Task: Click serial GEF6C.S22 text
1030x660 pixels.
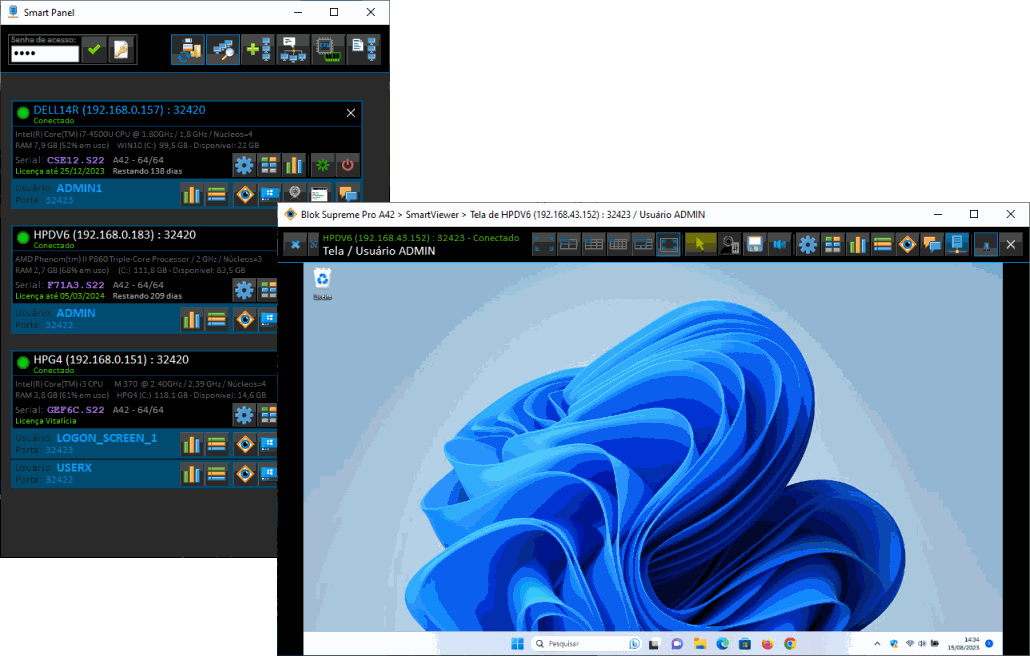Action: 76,410
